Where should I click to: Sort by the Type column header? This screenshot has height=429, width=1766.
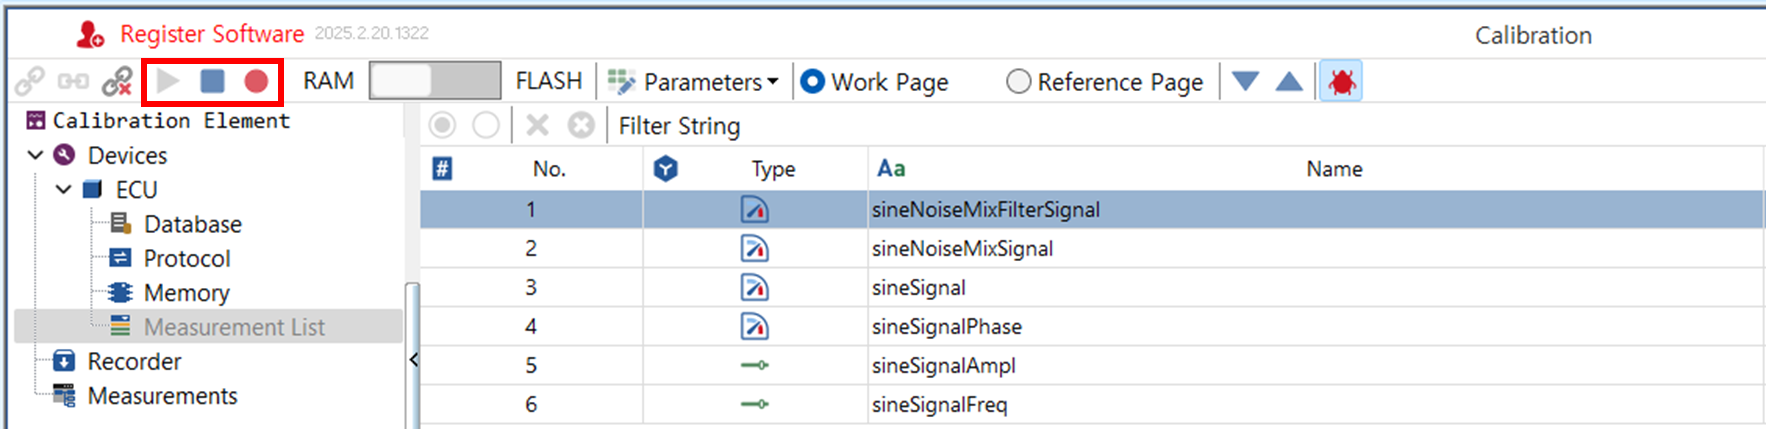pyautogui.click(x=773, y=169)
